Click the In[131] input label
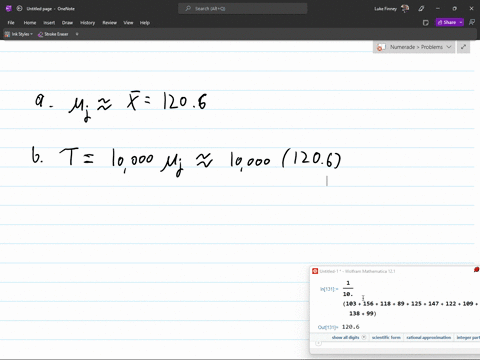The width and height of the screenshot is (480, 360). (x=329, y=289)
